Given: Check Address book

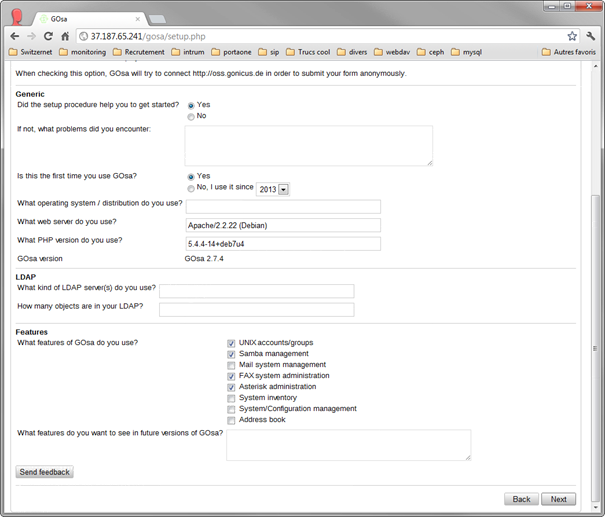Looking at the screenshot, I should pos(231,421).
